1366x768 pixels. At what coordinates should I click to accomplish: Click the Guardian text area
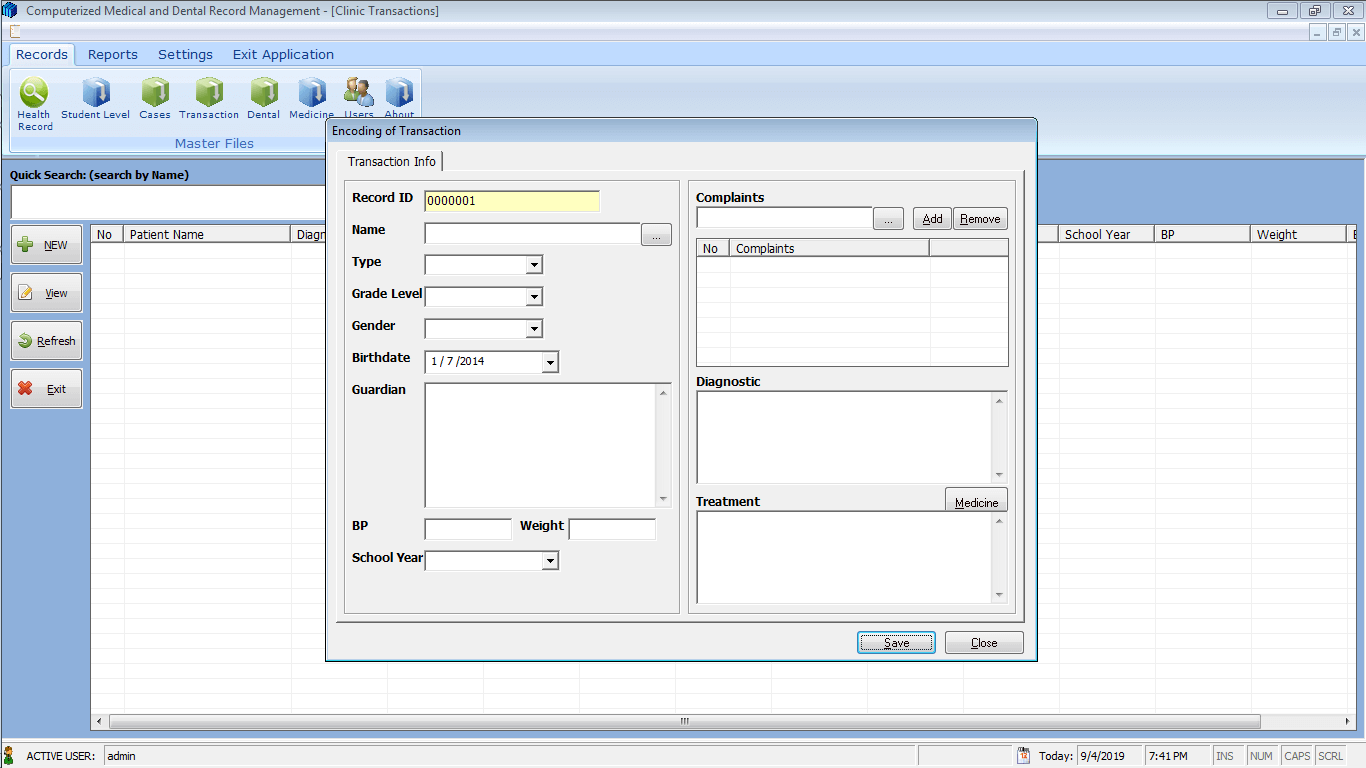[x=548, y=445]
